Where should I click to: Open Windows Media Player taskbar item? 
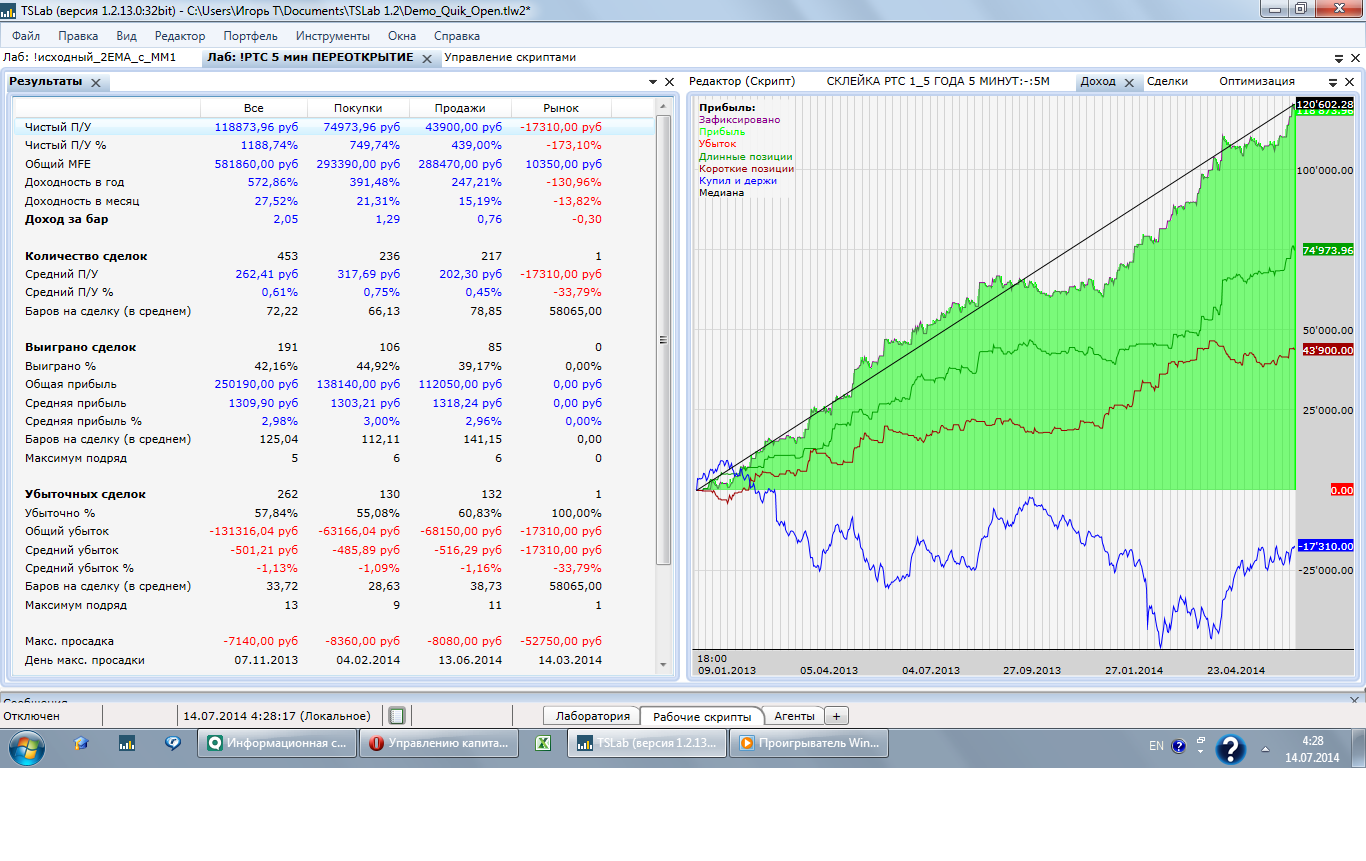806,744
